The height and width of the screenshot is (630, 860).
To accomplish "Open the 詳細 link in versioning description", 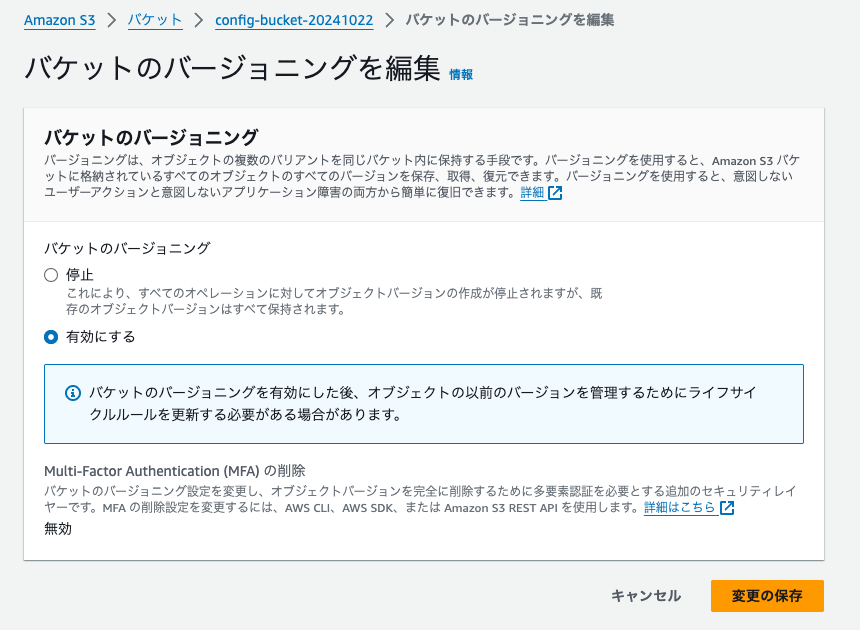I will pyautogui.click(x=532, y=192).
